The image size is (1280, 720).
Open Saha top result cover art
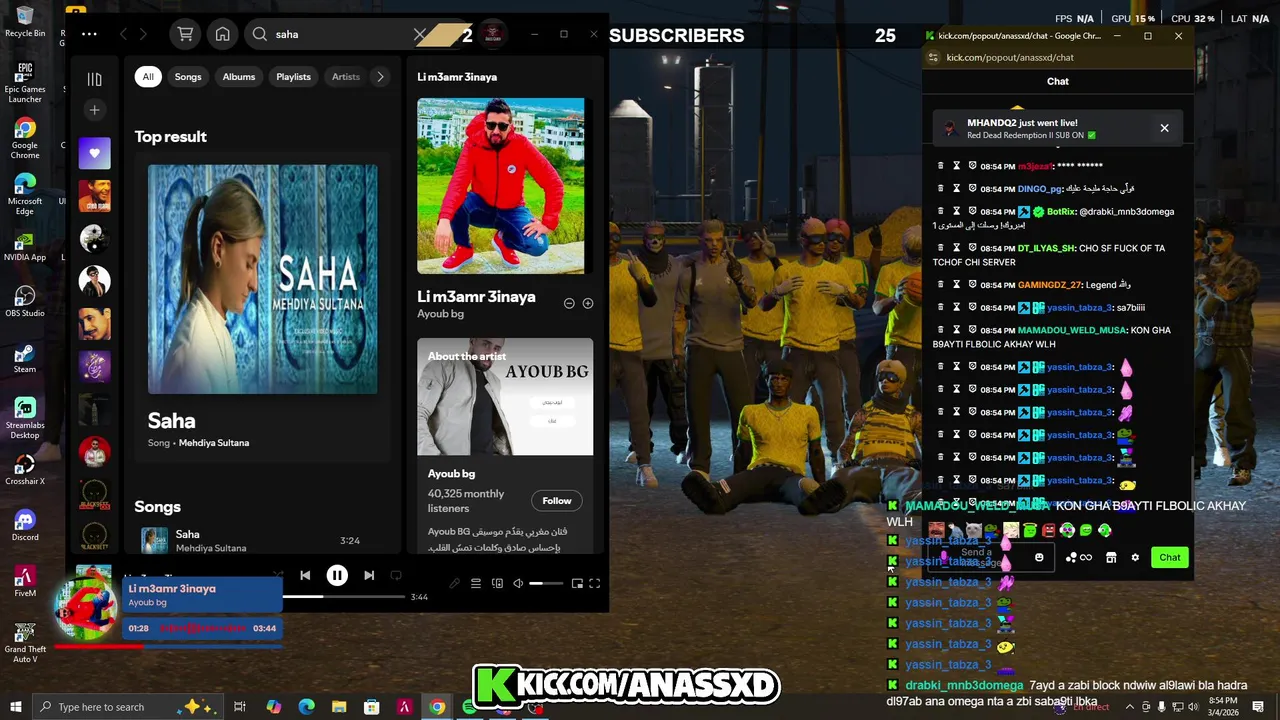(263, 279)
